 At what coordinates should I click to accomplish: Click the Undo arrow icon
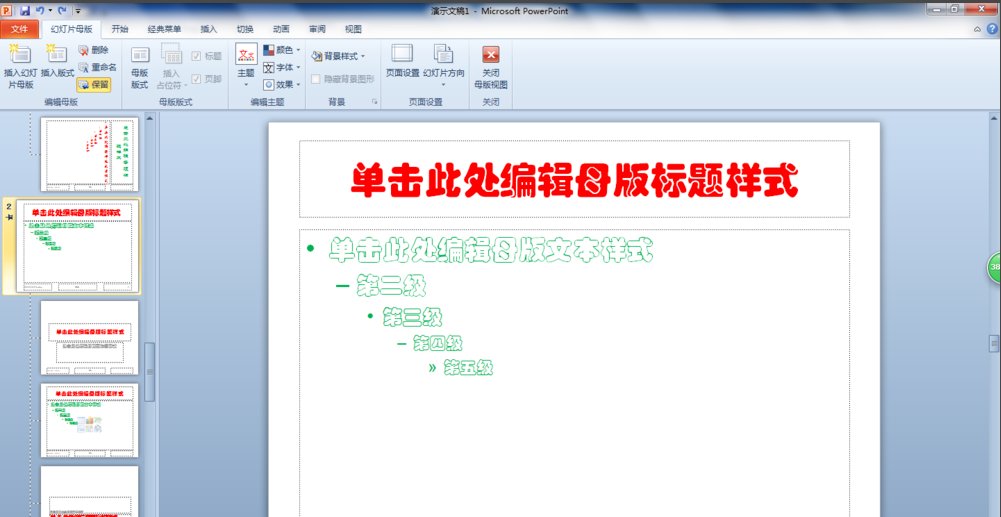[x=40, y=10]
